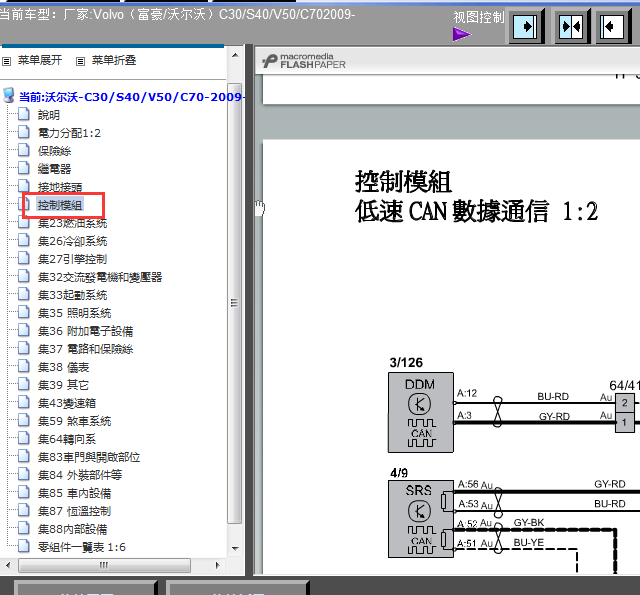Image resolution: width=640 pixels, height=595 pixels.
Task: Open the 接地接頭 tree item
Action: 60,187
